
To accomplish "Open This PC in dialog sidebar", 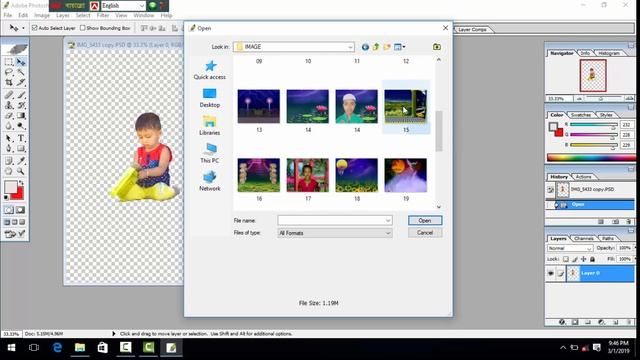I will tap(210, 153).
